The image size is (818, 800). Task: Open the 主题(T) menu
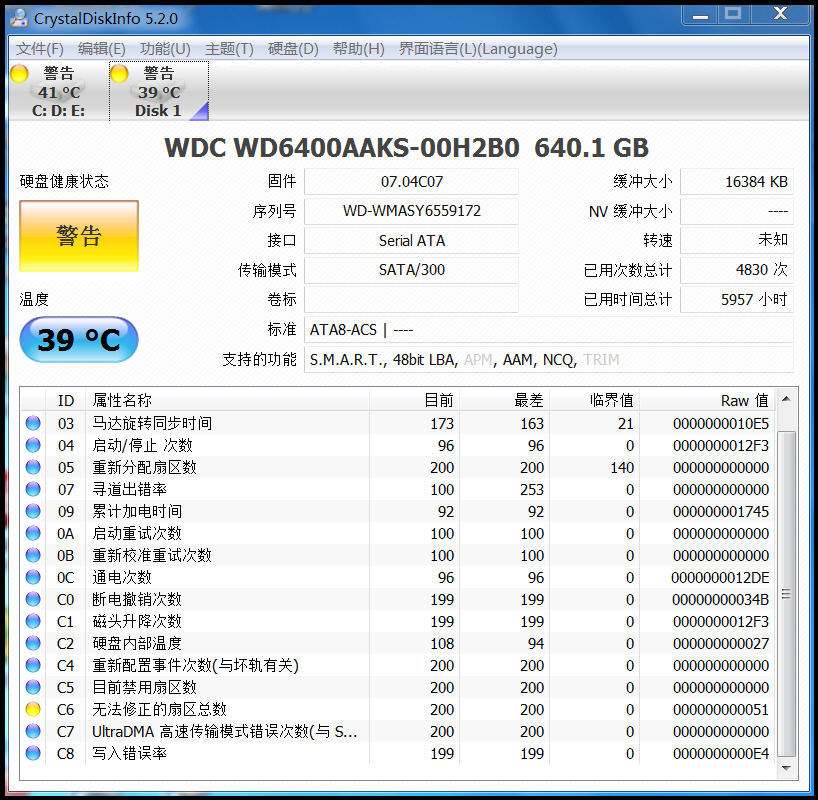(229, 49)
